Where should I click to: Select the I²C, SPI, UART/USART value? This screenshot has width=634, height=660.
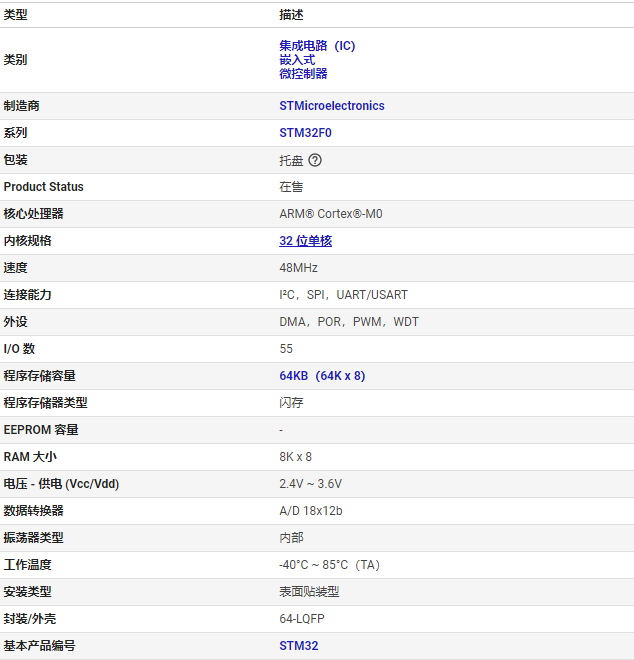pyautogui.click(x=344, y=295)
